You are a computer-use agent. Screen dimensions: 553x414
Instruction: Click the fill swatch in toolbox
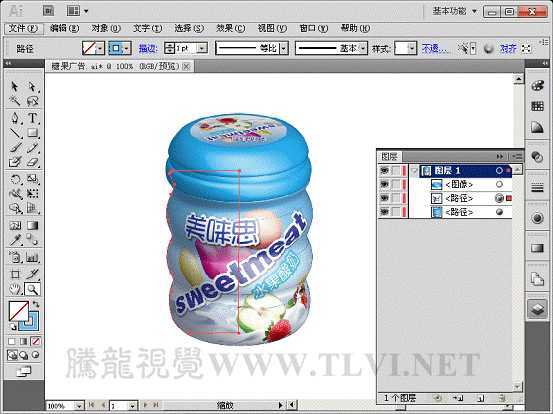tap(18, 311)
